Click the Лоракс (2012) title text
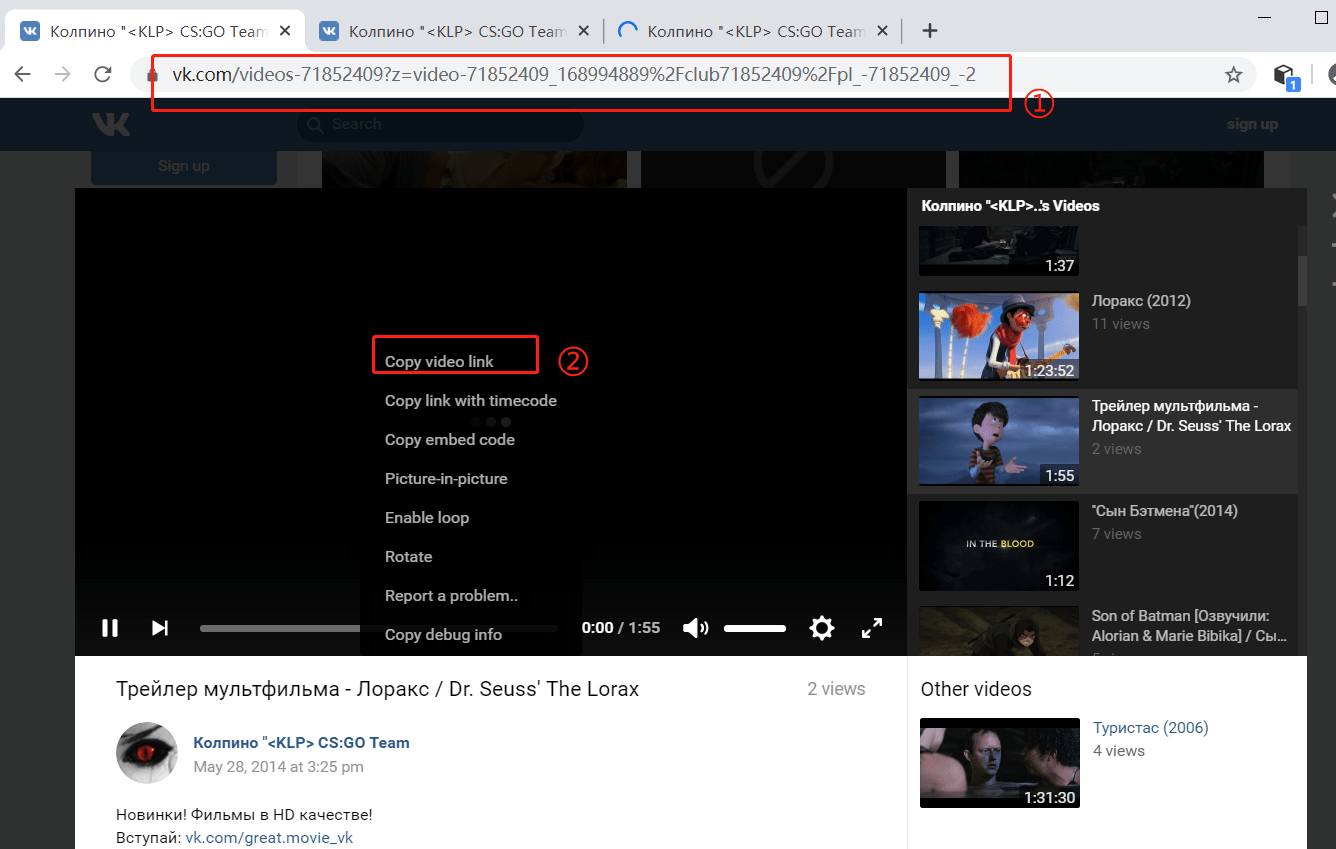The width and height of the screenshot is (1336, 849). [x=1141, y=300]
